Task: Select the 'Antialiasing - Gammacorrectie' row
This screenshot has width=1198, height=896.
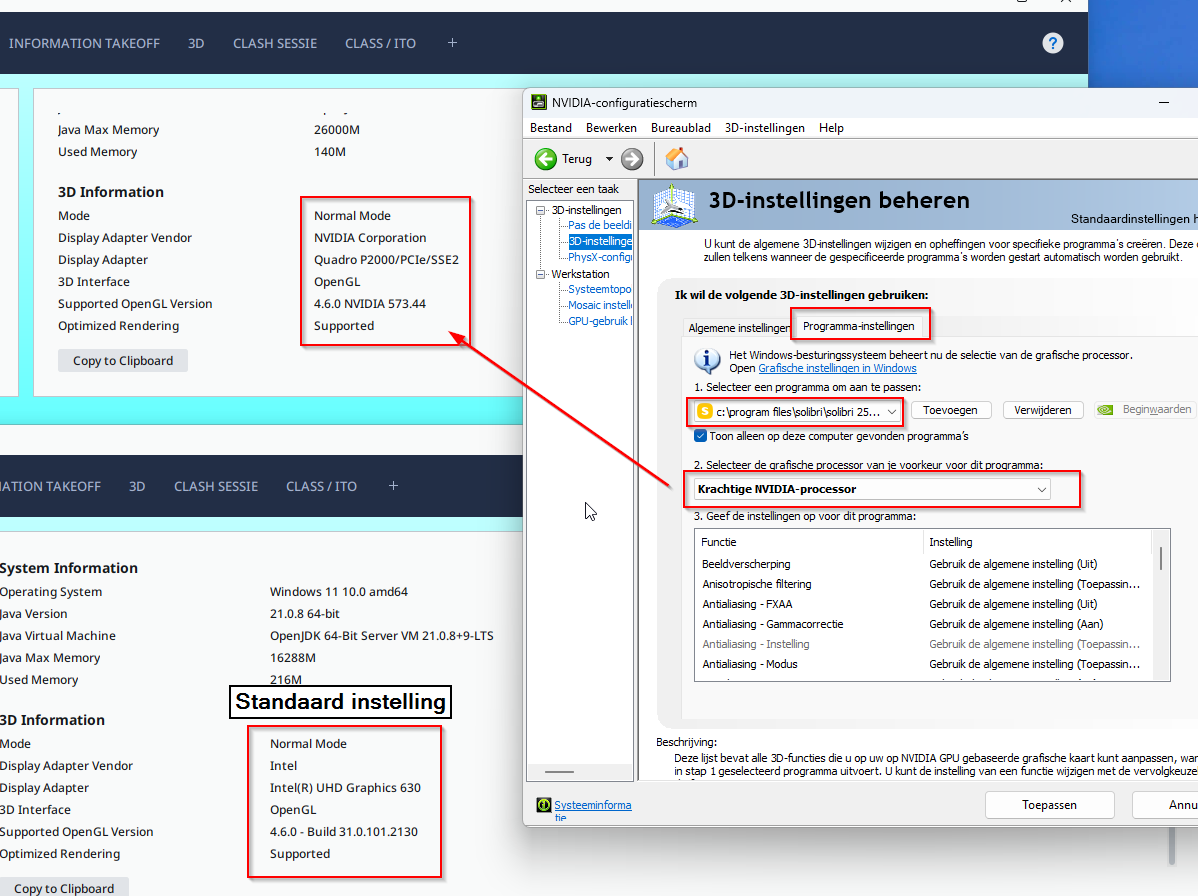Action: click(922, 624)
